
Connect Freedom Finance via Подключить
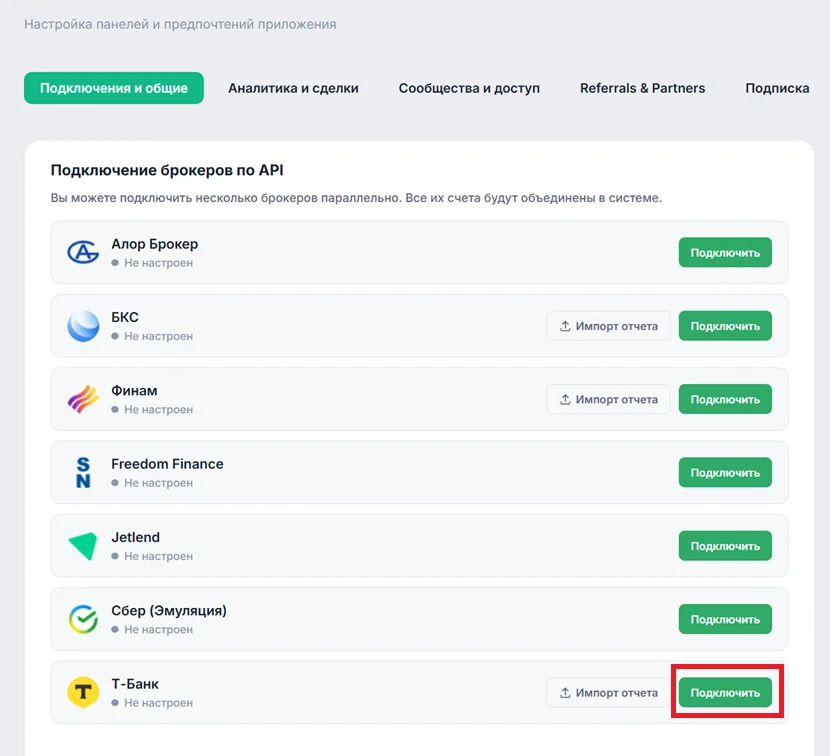click(x=725, y=472)
